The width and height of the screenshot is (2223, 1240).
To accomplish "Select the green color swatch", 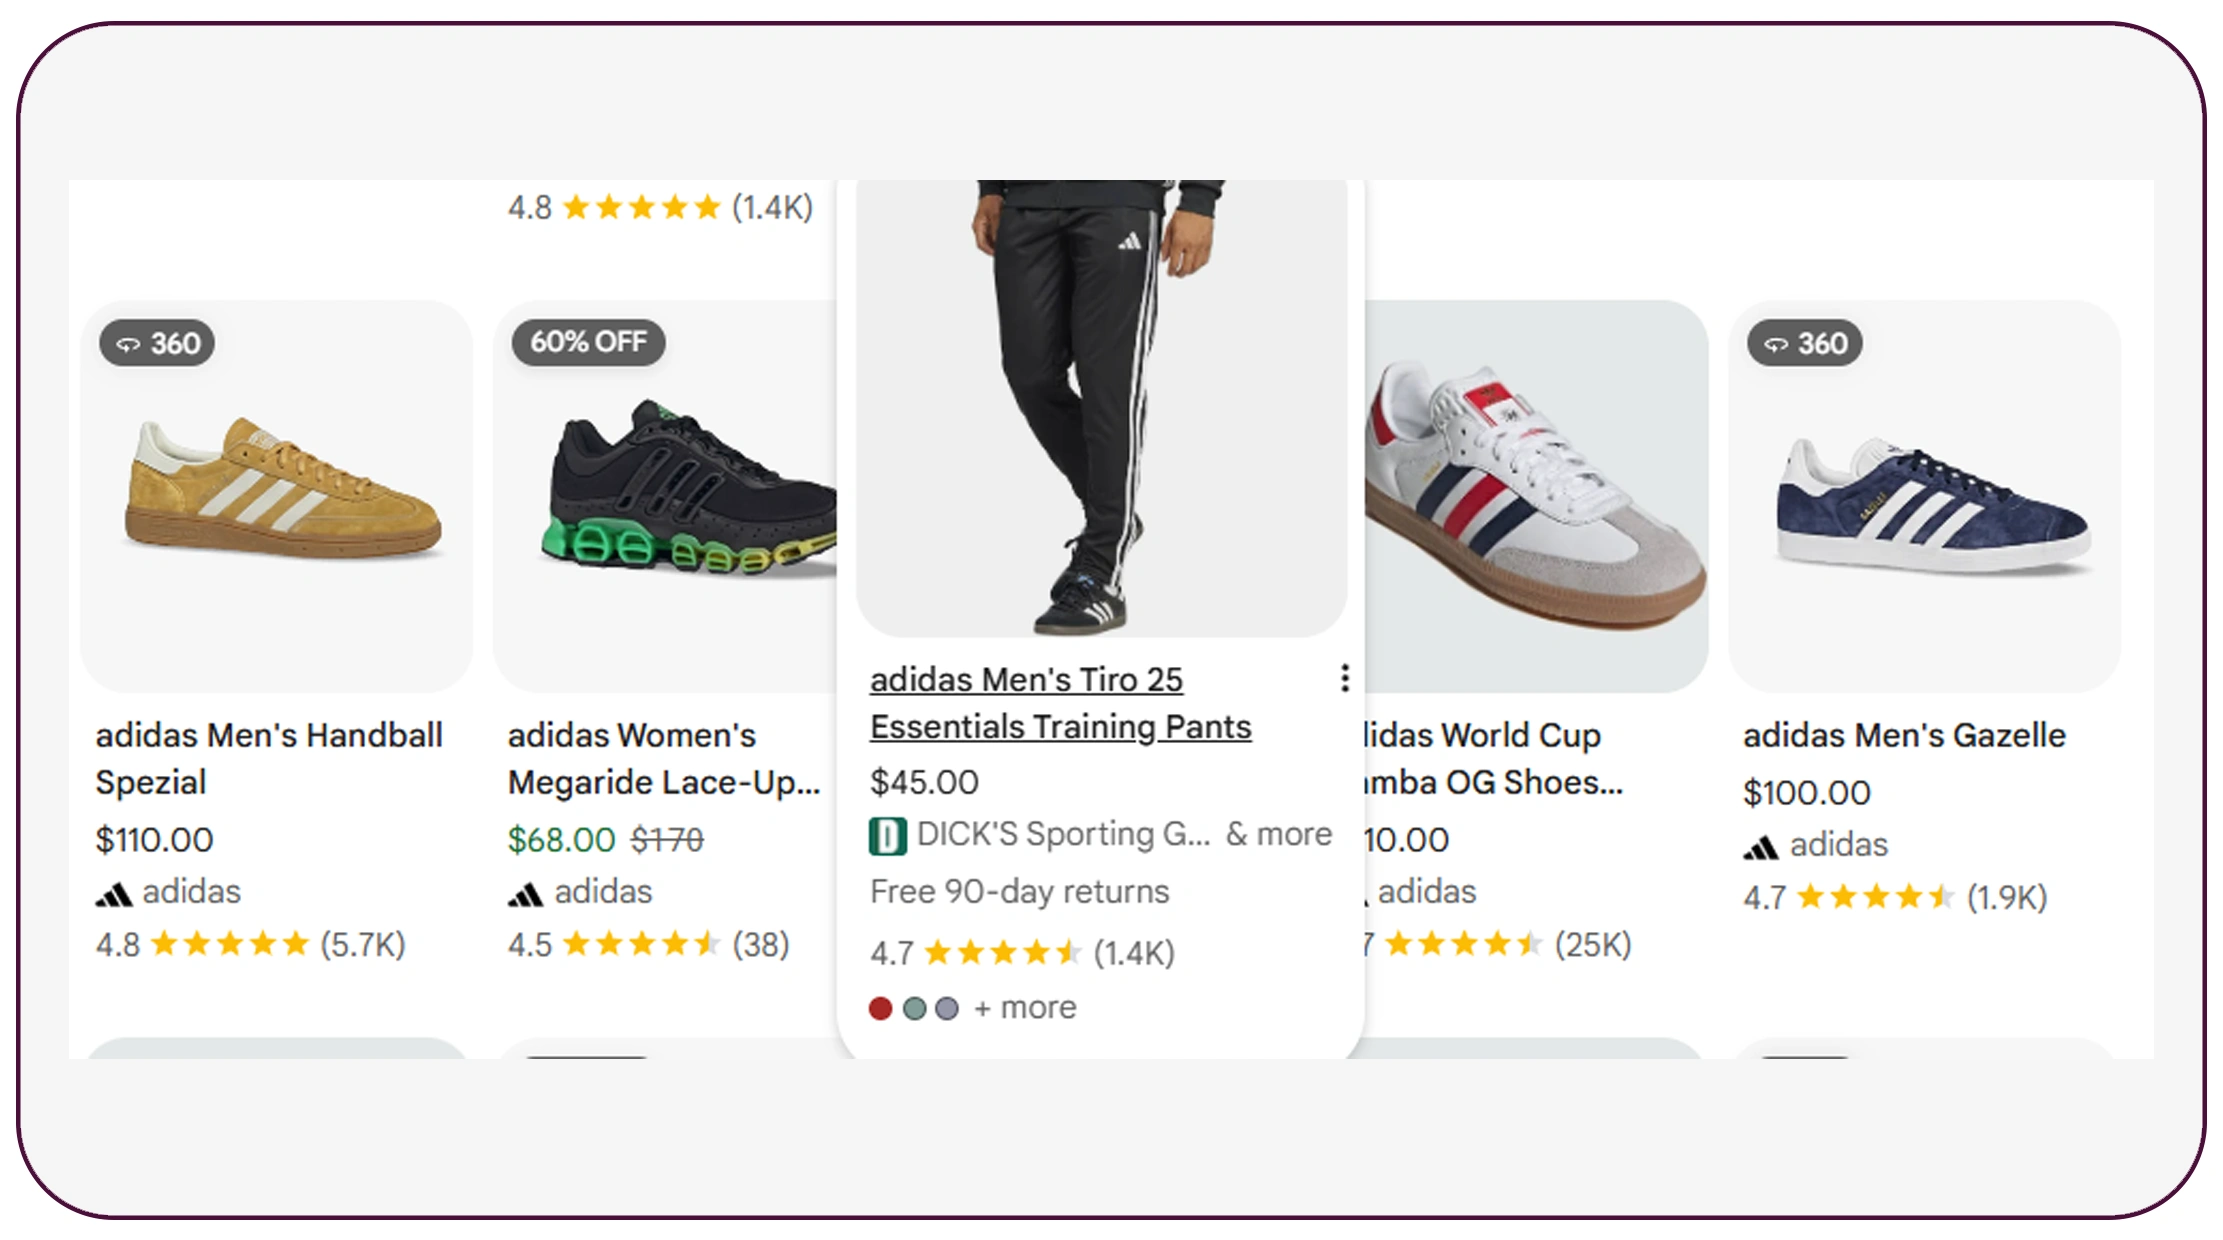I will pyautogui.click(x=914, y=1008).
